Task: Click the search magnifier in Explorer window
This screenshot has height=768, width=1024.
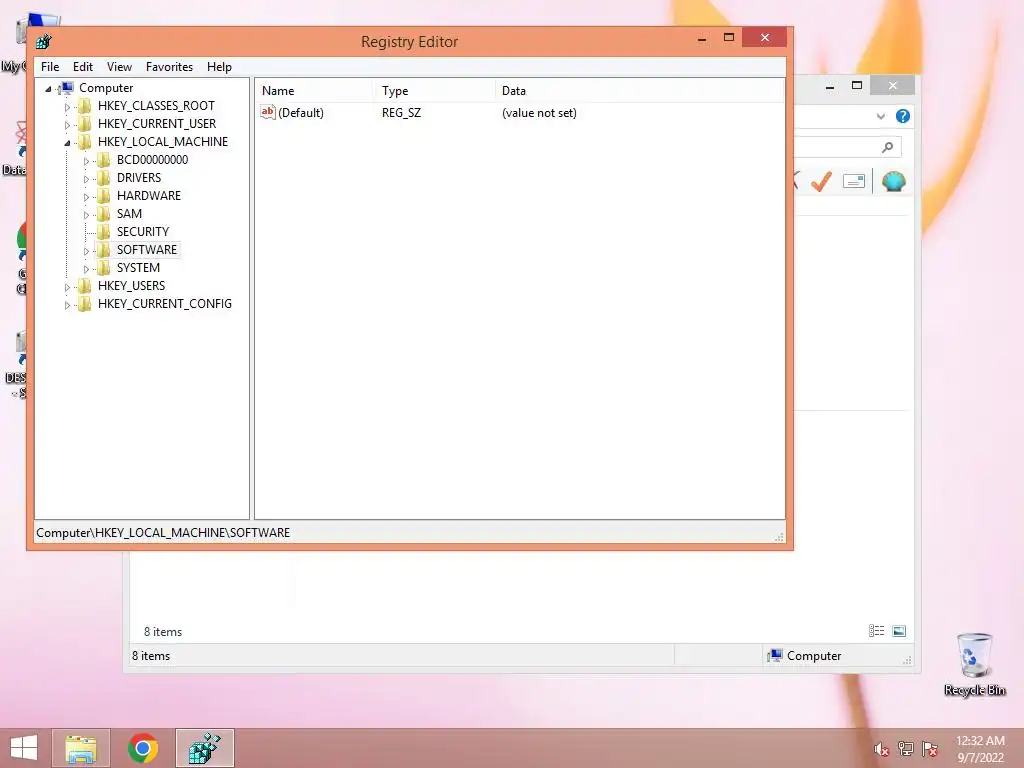Action: tap(888, 148)
